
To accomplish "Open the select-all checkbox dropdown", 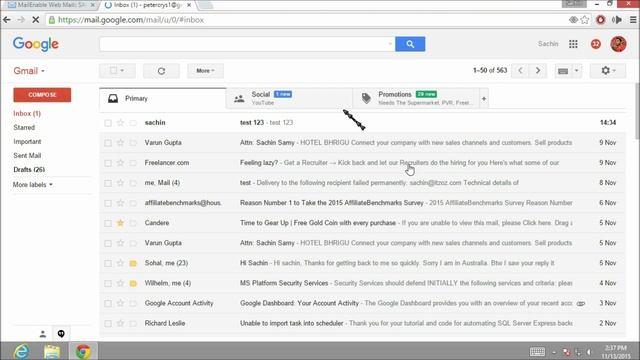I will click(122, 71).
